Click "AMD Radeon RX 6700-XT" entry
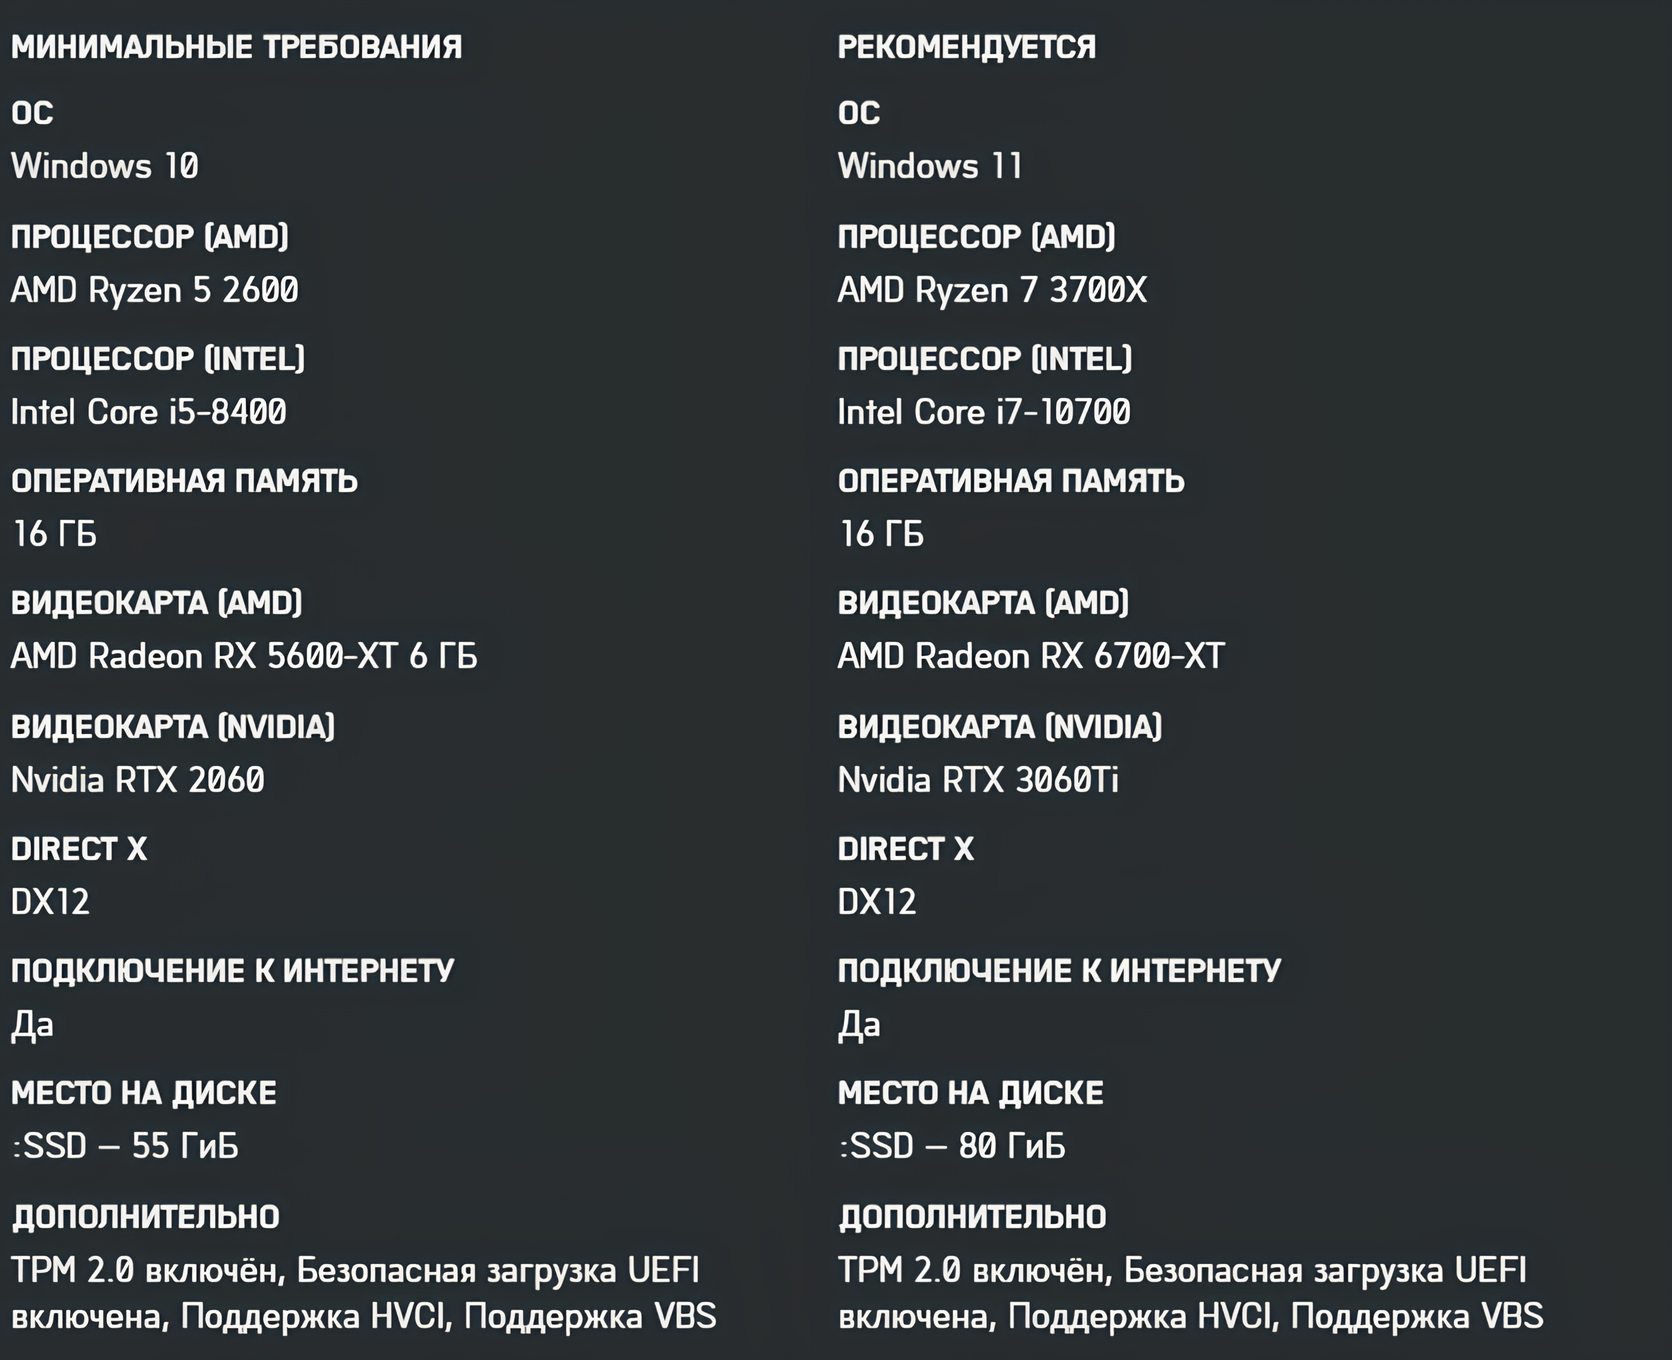This screenshot has height=1360, width=1672. [1031, 656]
